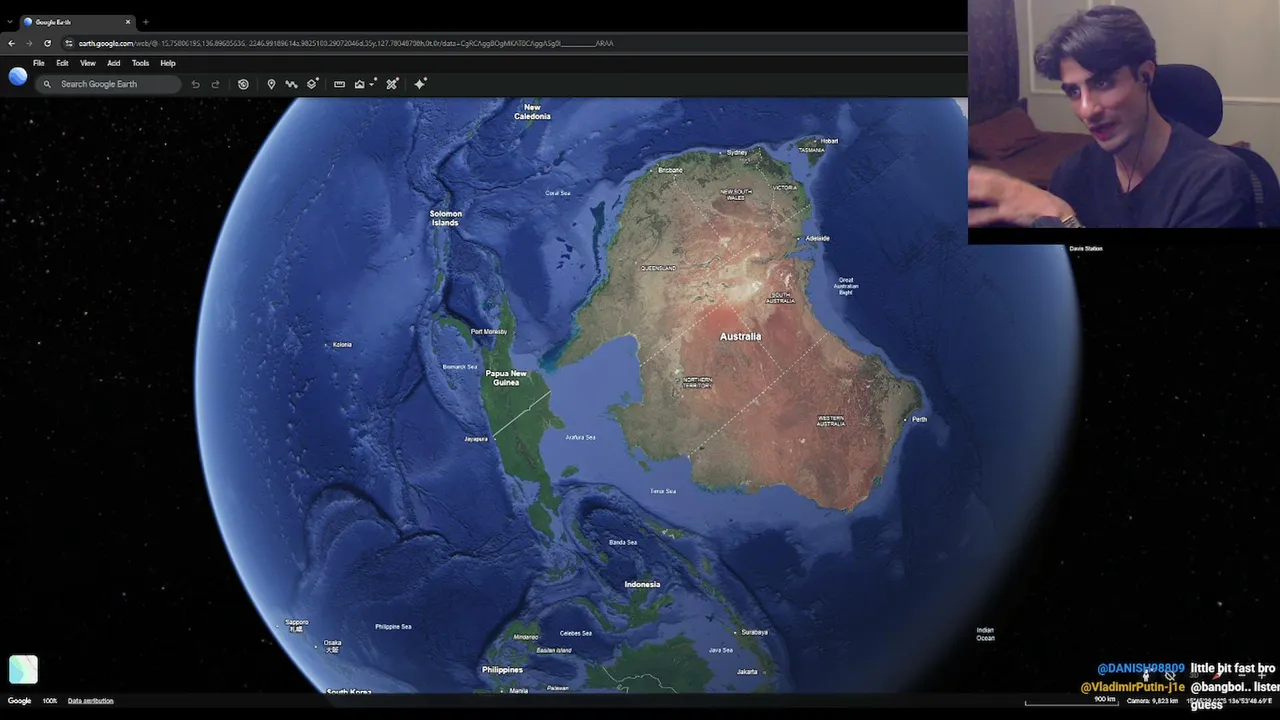This screenshot has height=720, width=1280.
Task: Expand the image overlay dropdown arrow
Action: tap(372, 84)
